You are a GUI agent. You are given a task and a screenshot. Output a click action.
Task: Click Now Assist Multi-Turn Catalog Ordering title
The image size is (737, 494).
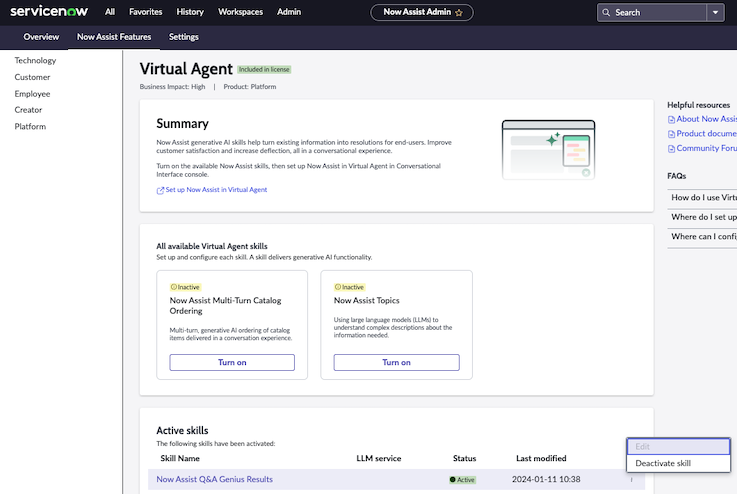(x=226, y=306)
